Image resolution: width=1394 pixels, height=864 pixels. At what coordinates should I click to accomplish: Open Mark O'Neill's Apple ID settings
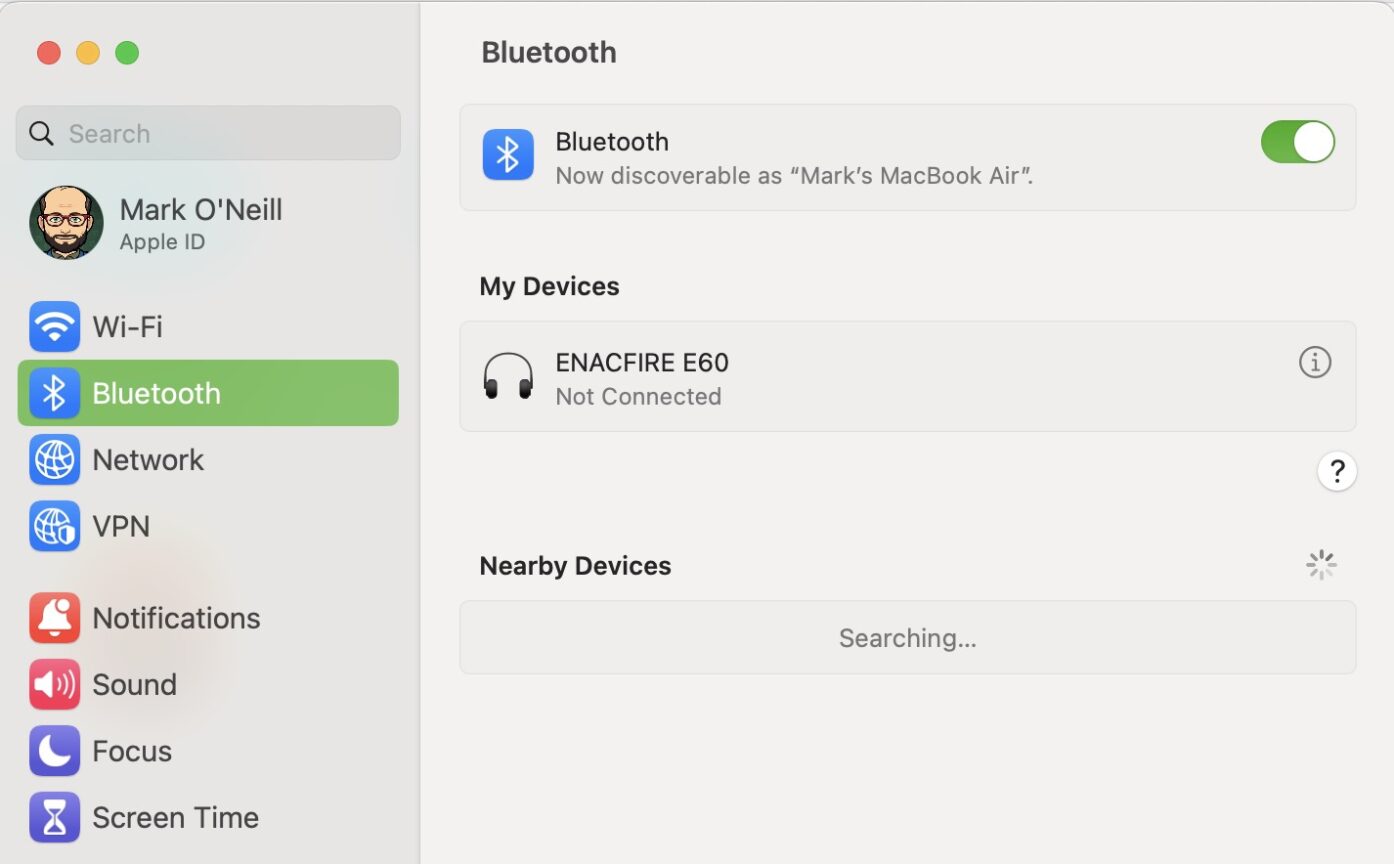coord(200,222)
